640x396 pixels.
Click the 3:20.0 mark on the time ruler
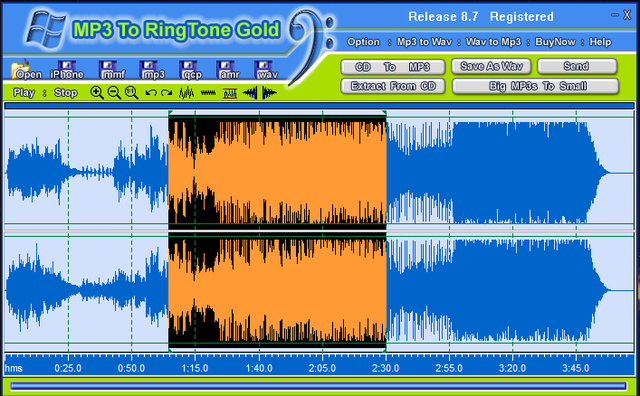(x=512, y=368)
